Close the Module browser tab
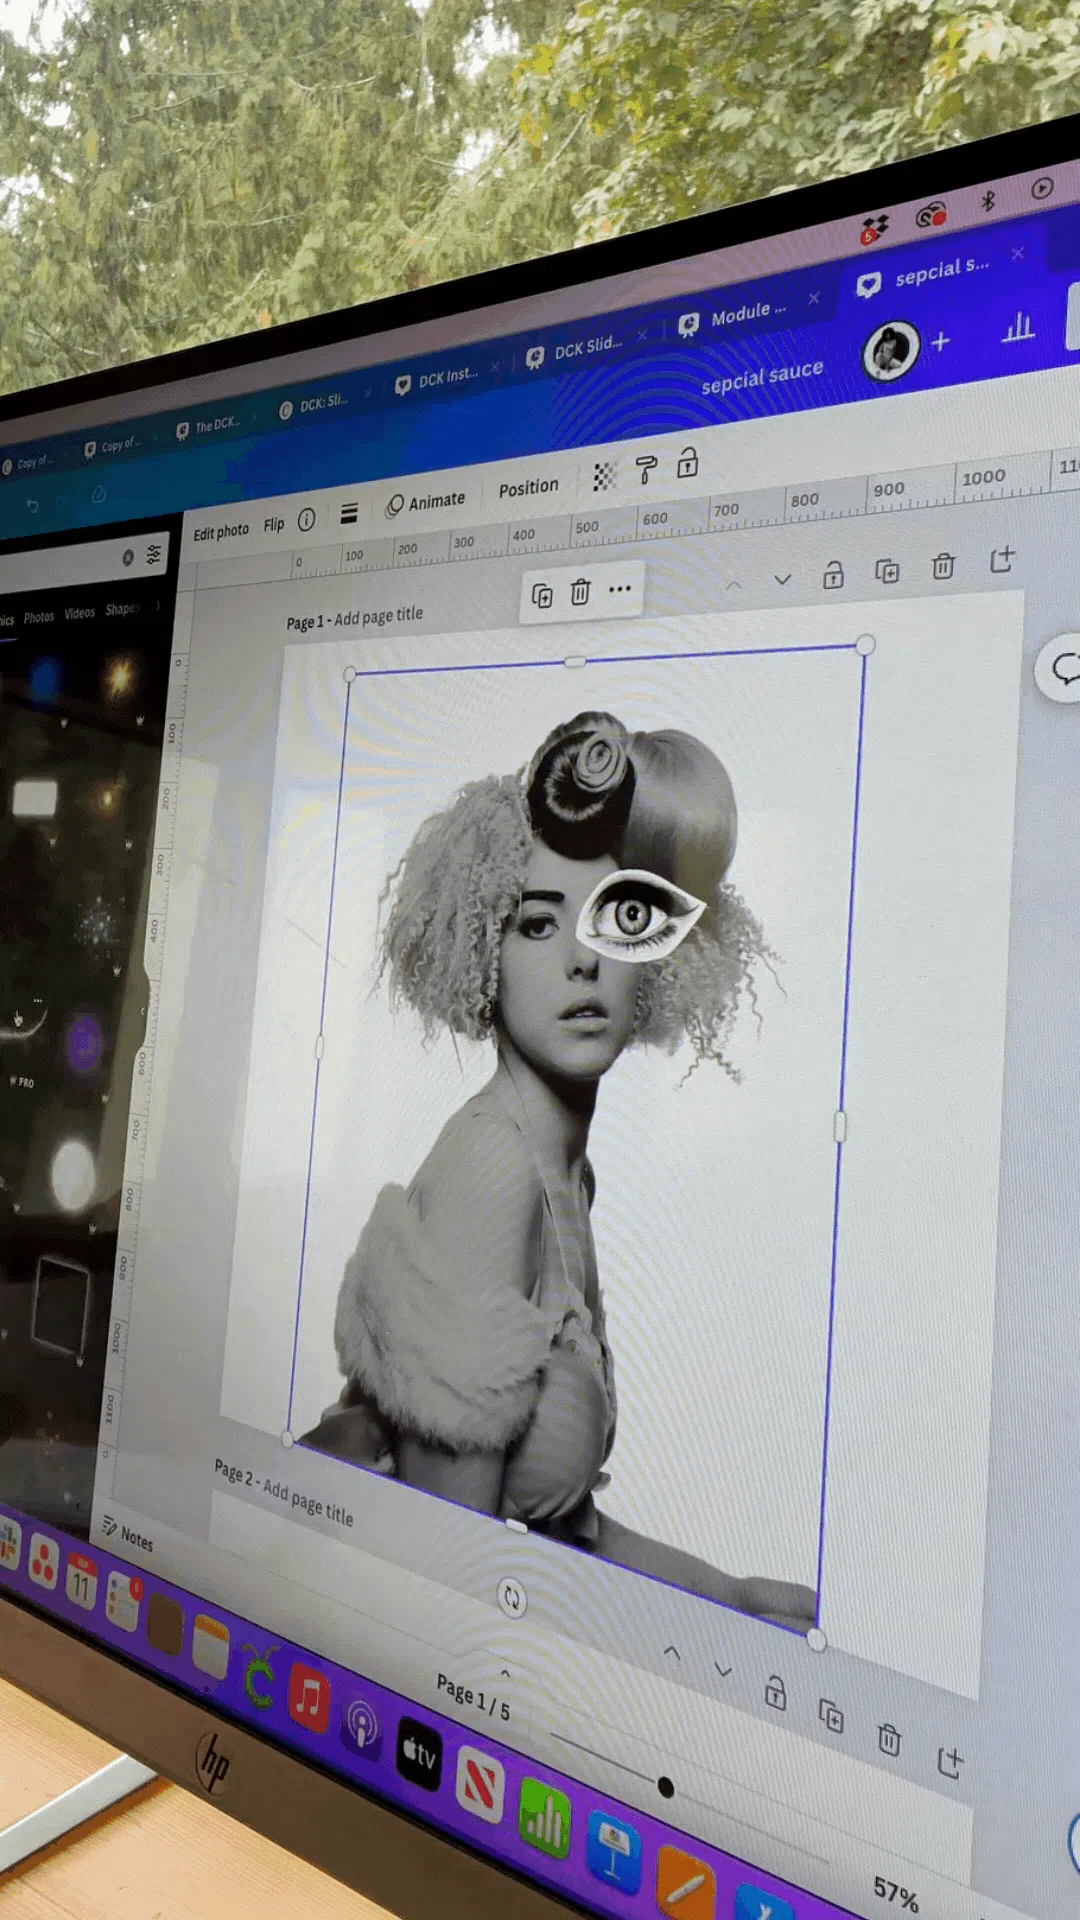 pyautogui.click(x=814, y=298)
